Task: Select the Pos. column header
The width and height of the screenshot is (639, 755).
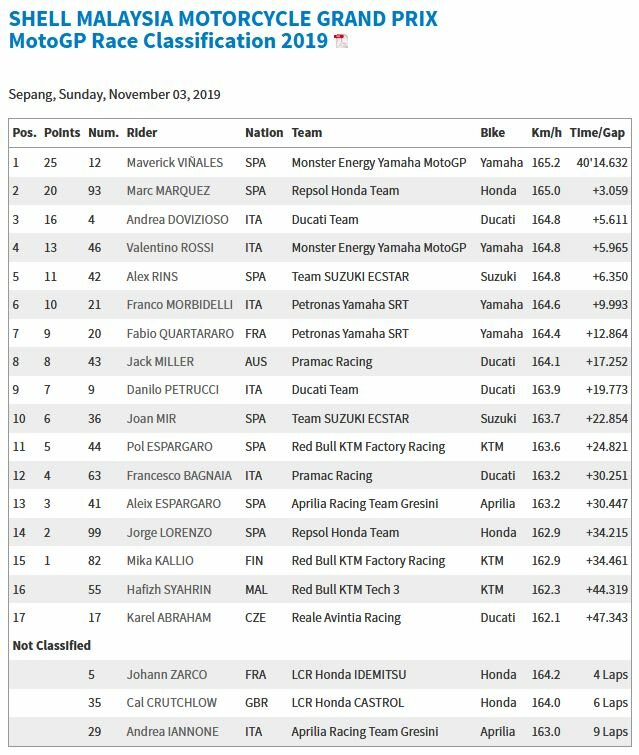Action: [25, 133]
